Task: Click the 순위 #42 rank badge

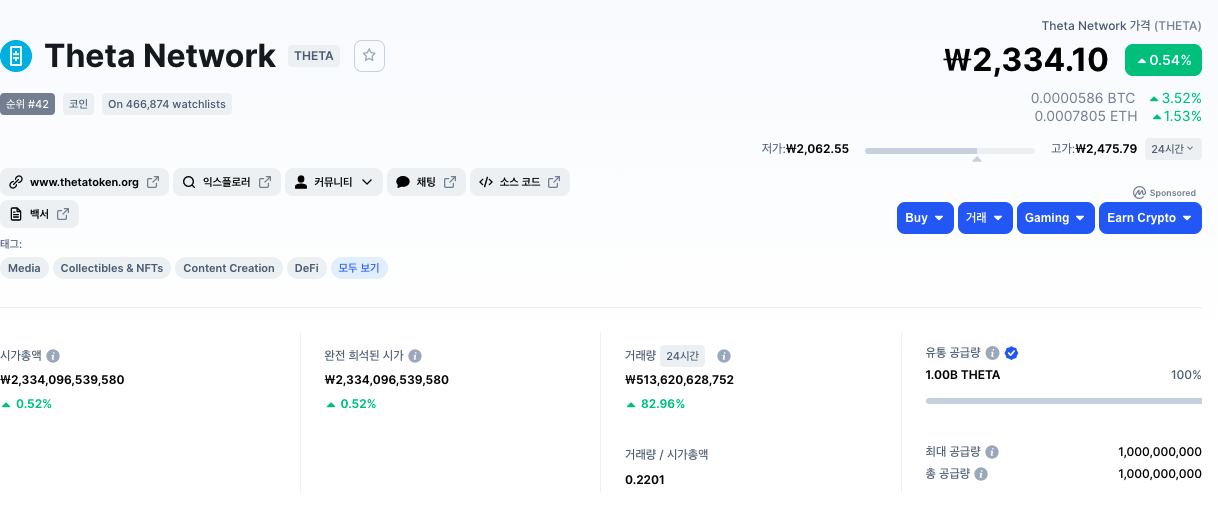Action: click(x=27, y=104)
